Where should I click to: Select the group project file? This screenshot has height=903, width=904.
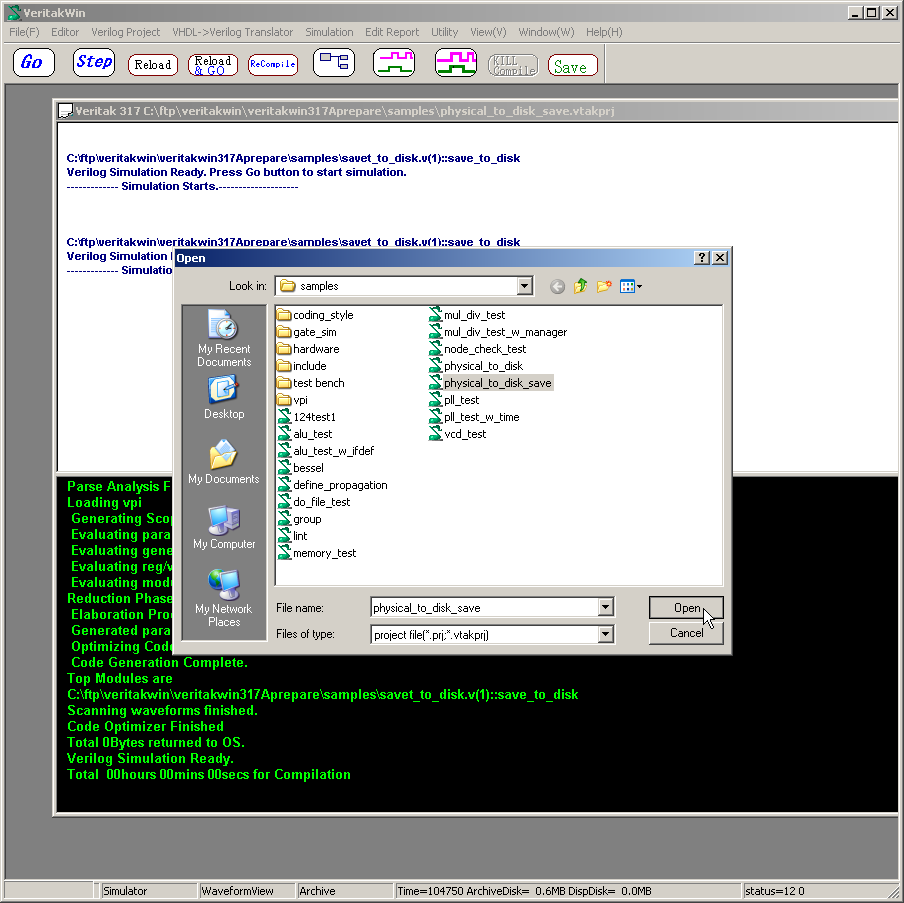point(299,519)
